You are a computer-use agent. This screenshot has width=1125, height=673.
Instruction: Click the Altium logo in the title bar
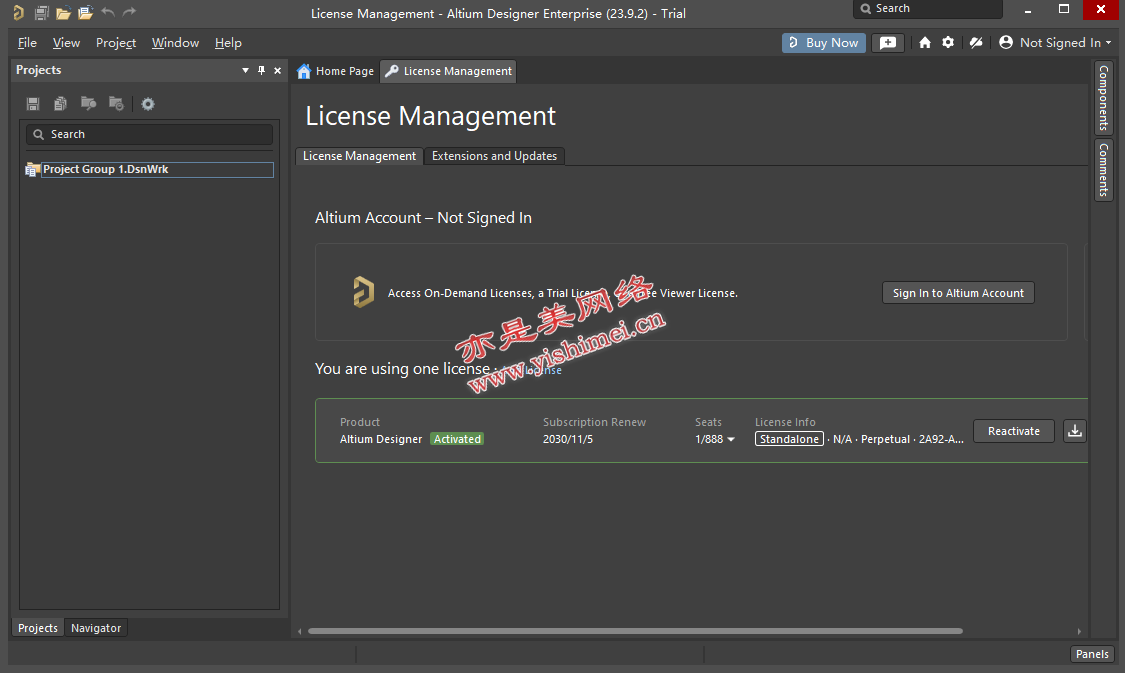[19, 12]
